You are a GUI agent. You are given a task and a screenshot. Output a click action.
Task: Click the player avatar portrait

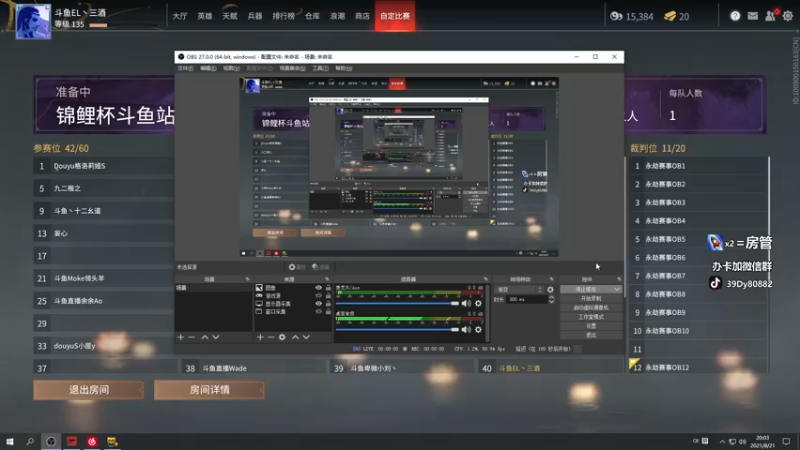coord(33,21)
